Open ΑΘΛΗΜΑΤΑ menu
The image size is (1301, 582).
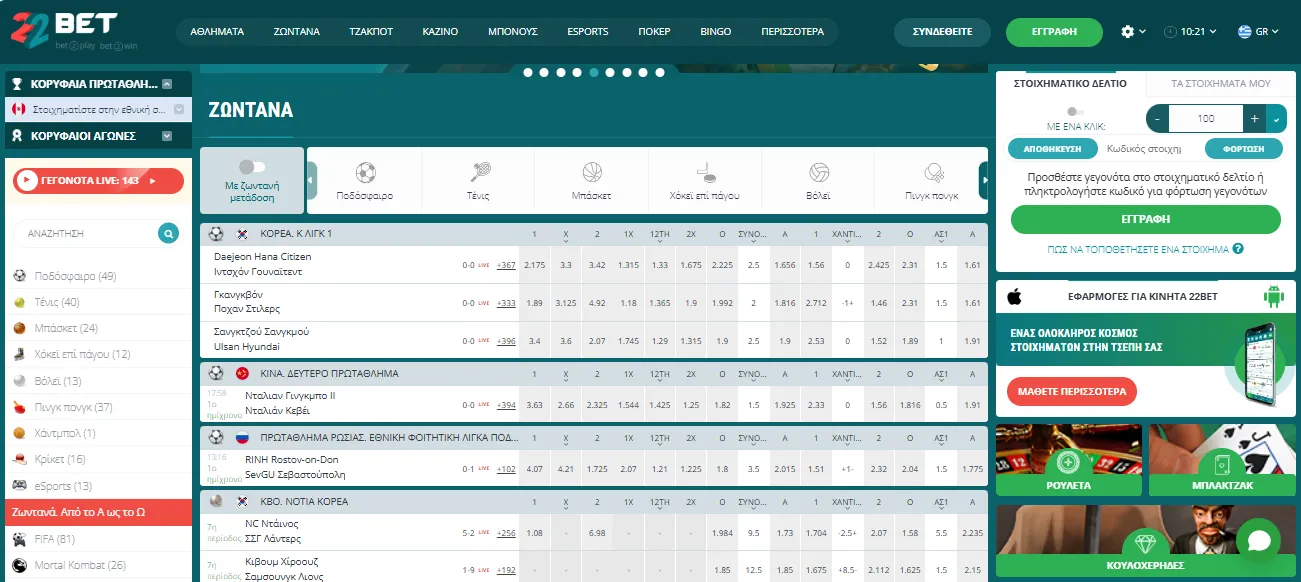pyautogui.click(x=215, y=32)
